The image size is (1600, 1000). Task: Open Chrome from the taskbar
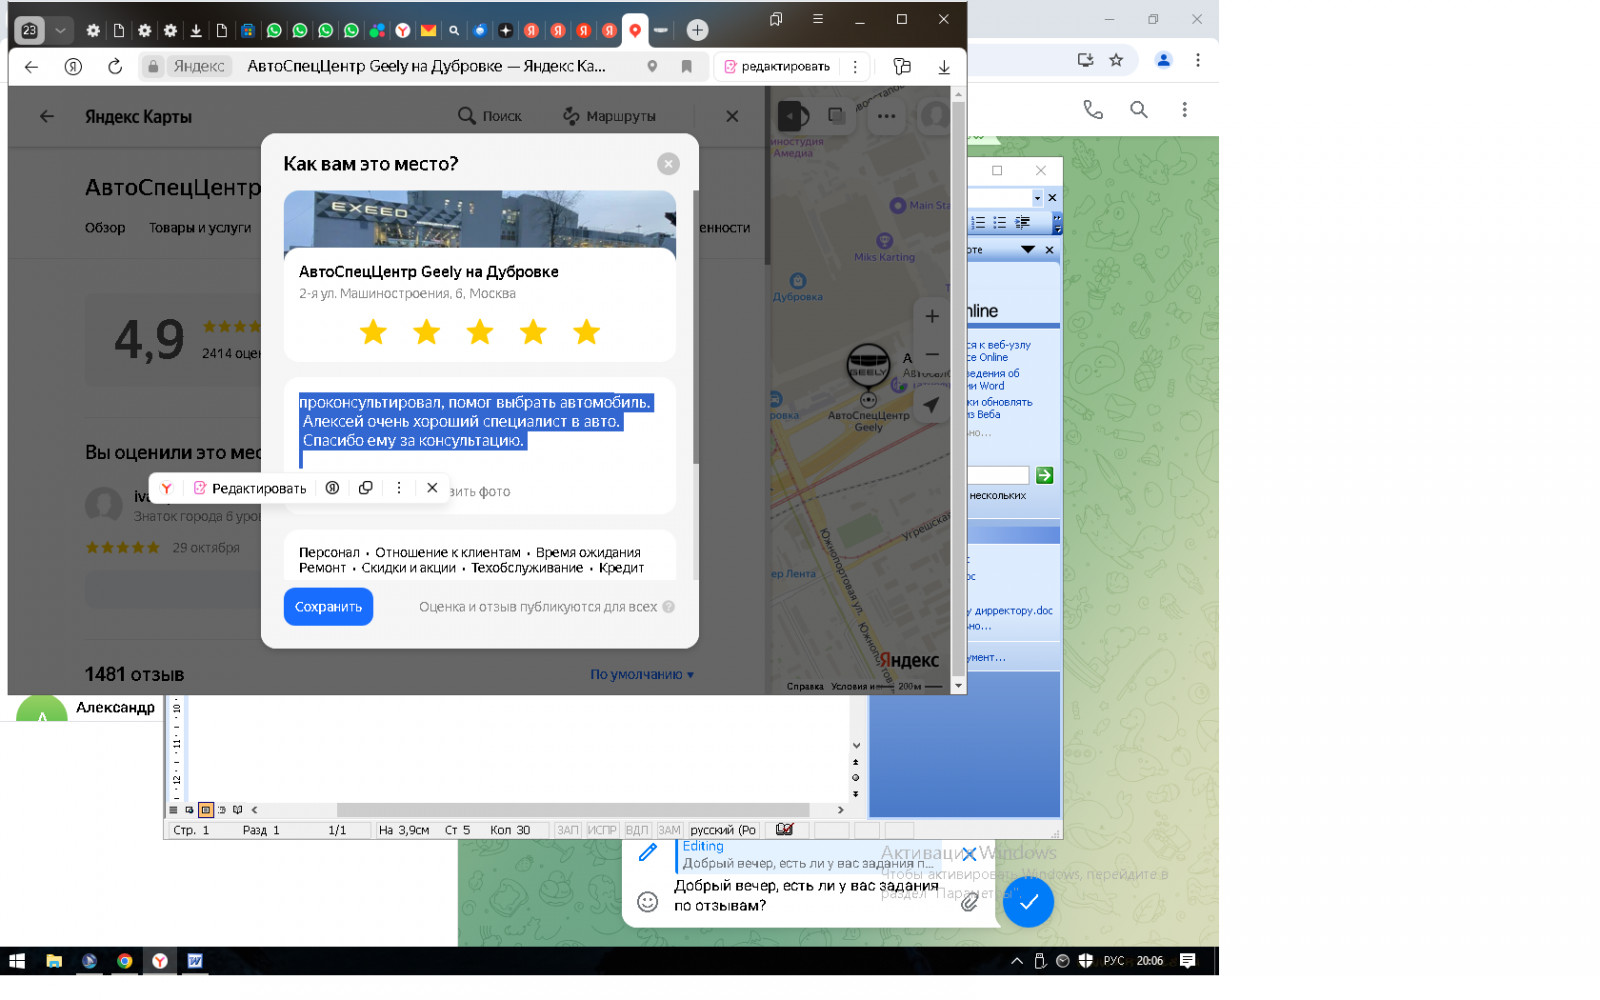pos(125,961)
